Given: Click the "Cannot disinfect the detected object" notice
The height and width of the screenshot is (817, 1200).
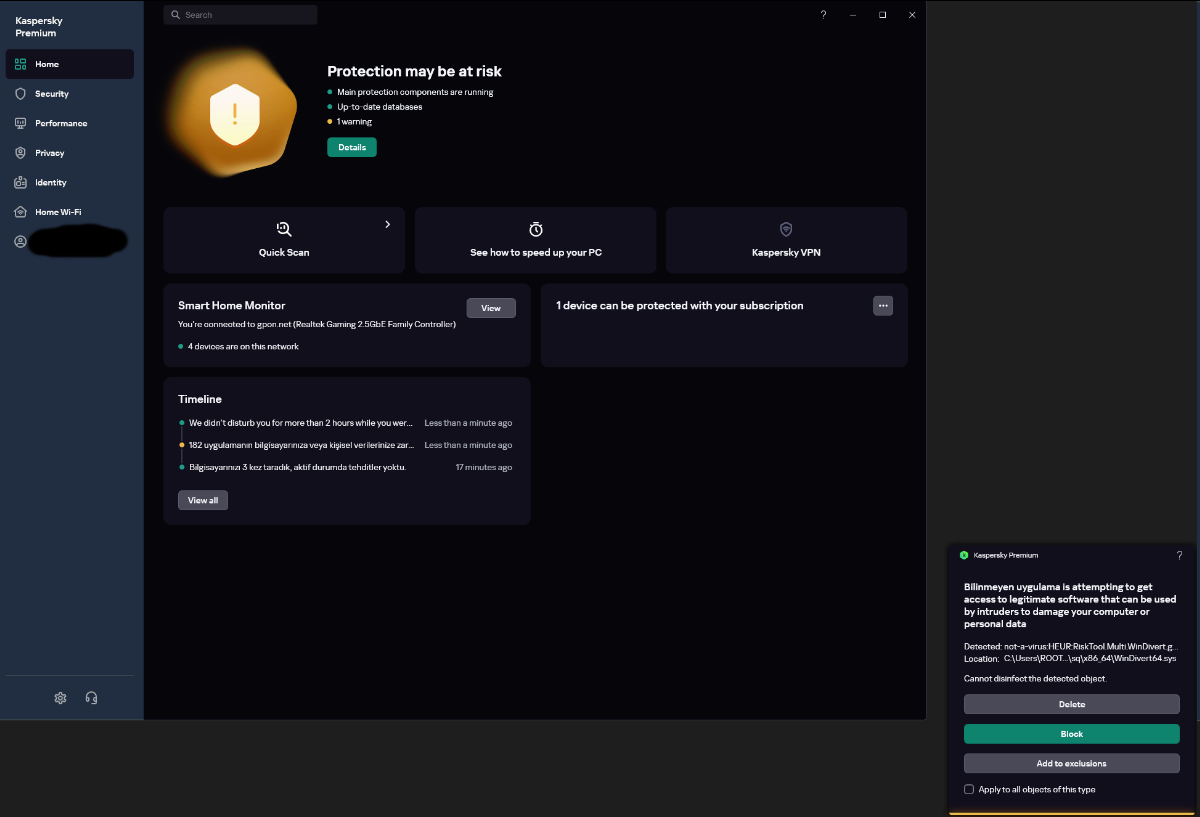Looking at the screenshot, I should [1035, 679].
